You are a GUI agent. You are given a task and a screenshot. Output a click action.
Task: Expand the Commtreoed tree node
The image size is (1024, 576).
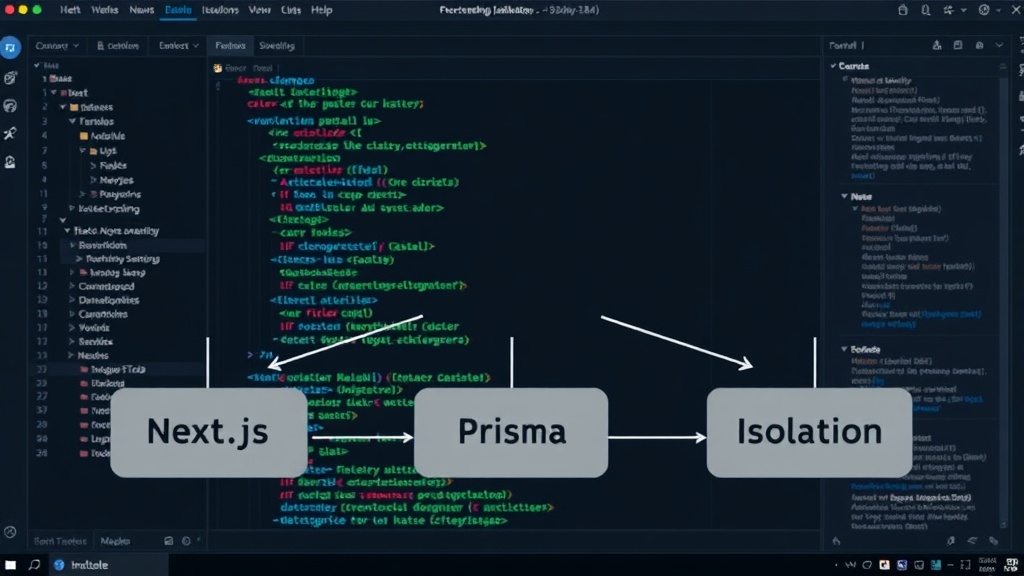pos(72,287)
